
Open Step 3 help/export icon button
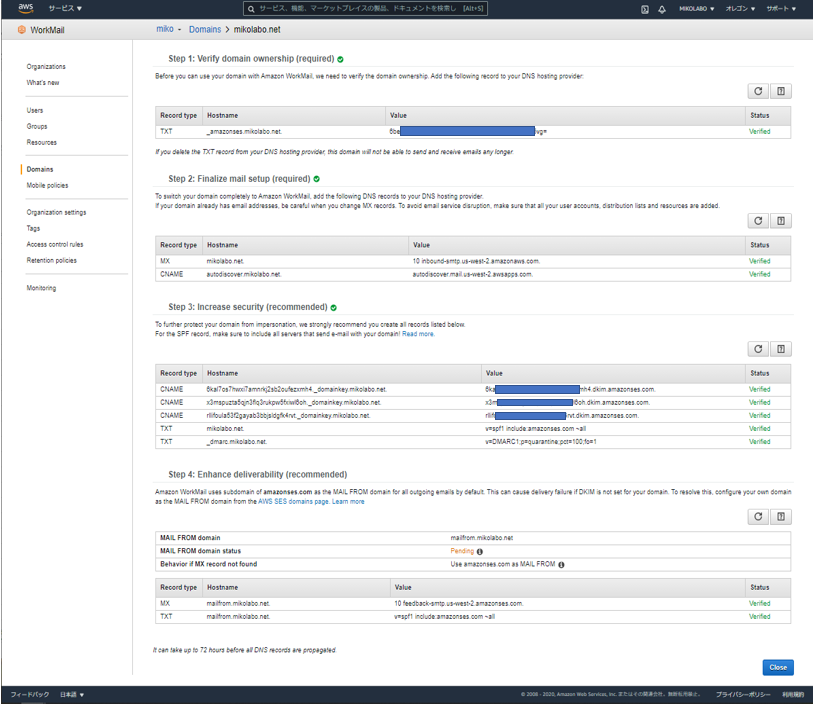781,349
